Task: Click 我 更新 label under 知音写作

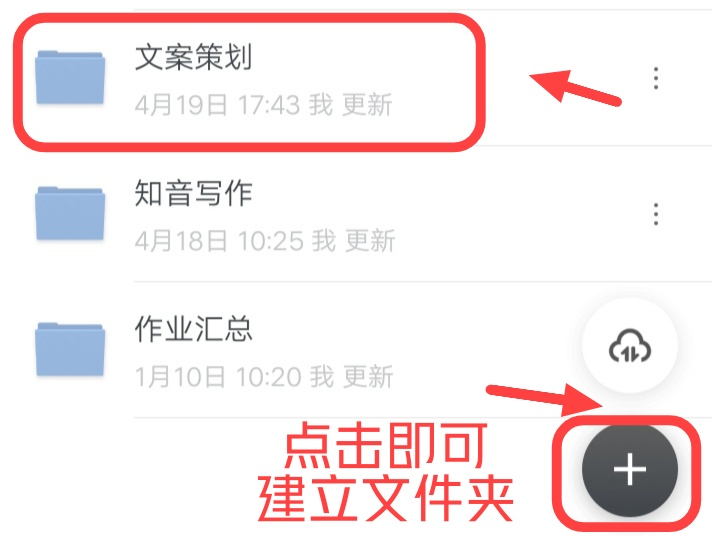Action: pos(354,240)
